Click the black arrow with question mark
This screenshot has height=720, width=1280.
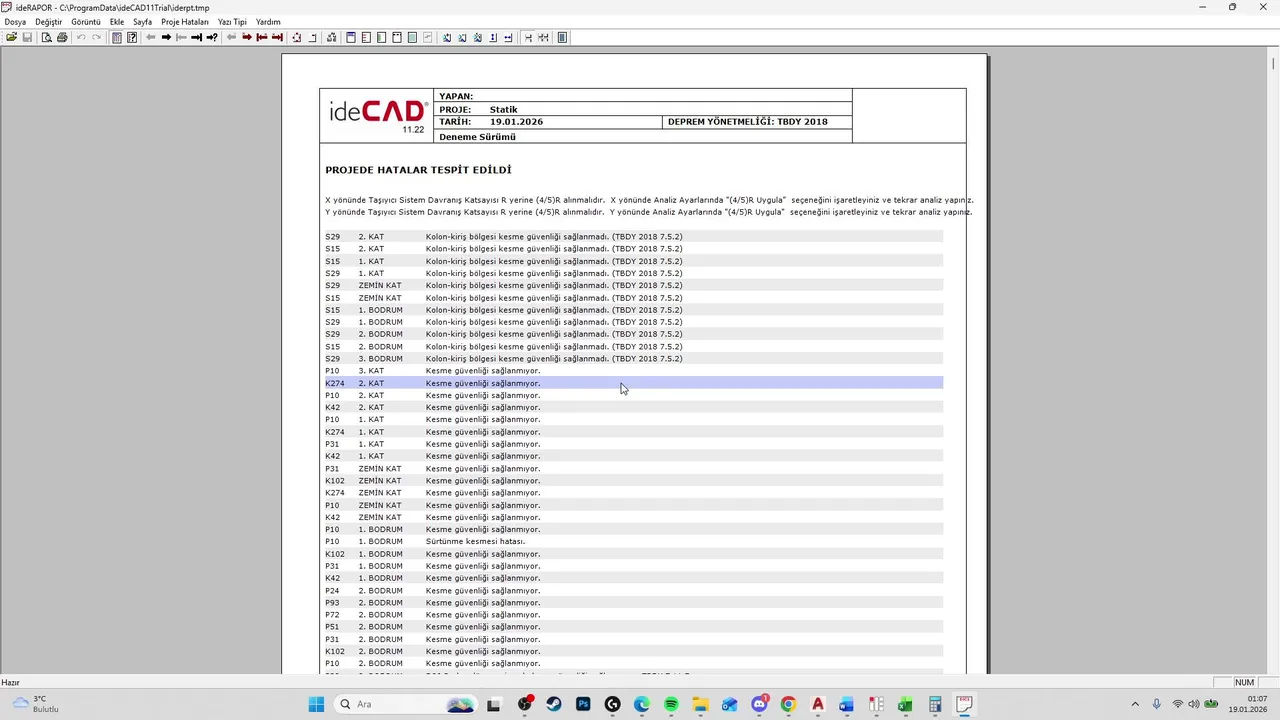(x=212, y=37)
